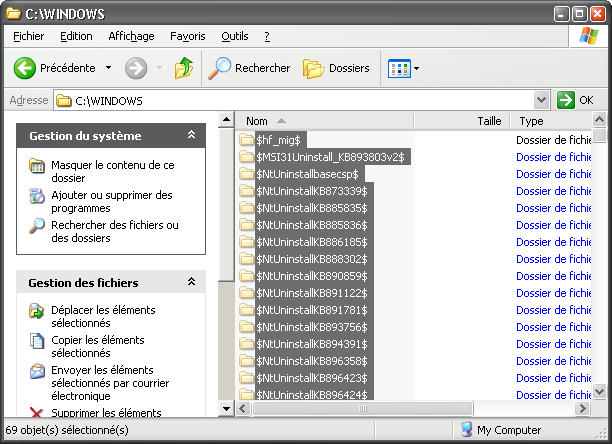Click the horizontal scroll right arrow
The height and width of the screenshot is (444, 612).
coord(583,408)
